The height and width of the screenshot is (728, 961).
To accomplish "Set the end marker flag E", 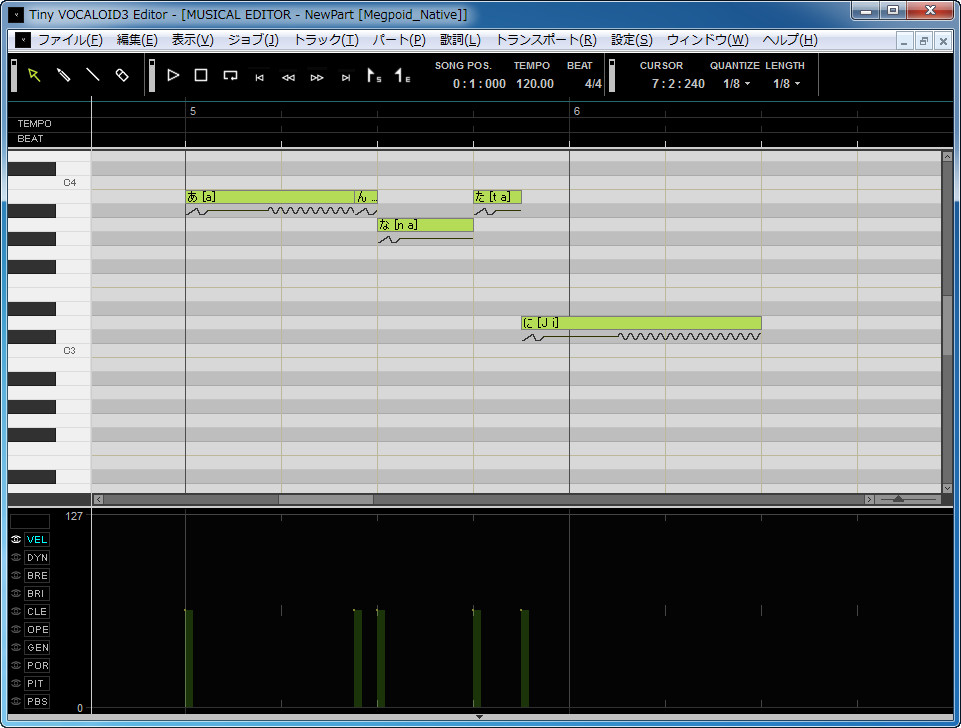I will tap(403, 75).
